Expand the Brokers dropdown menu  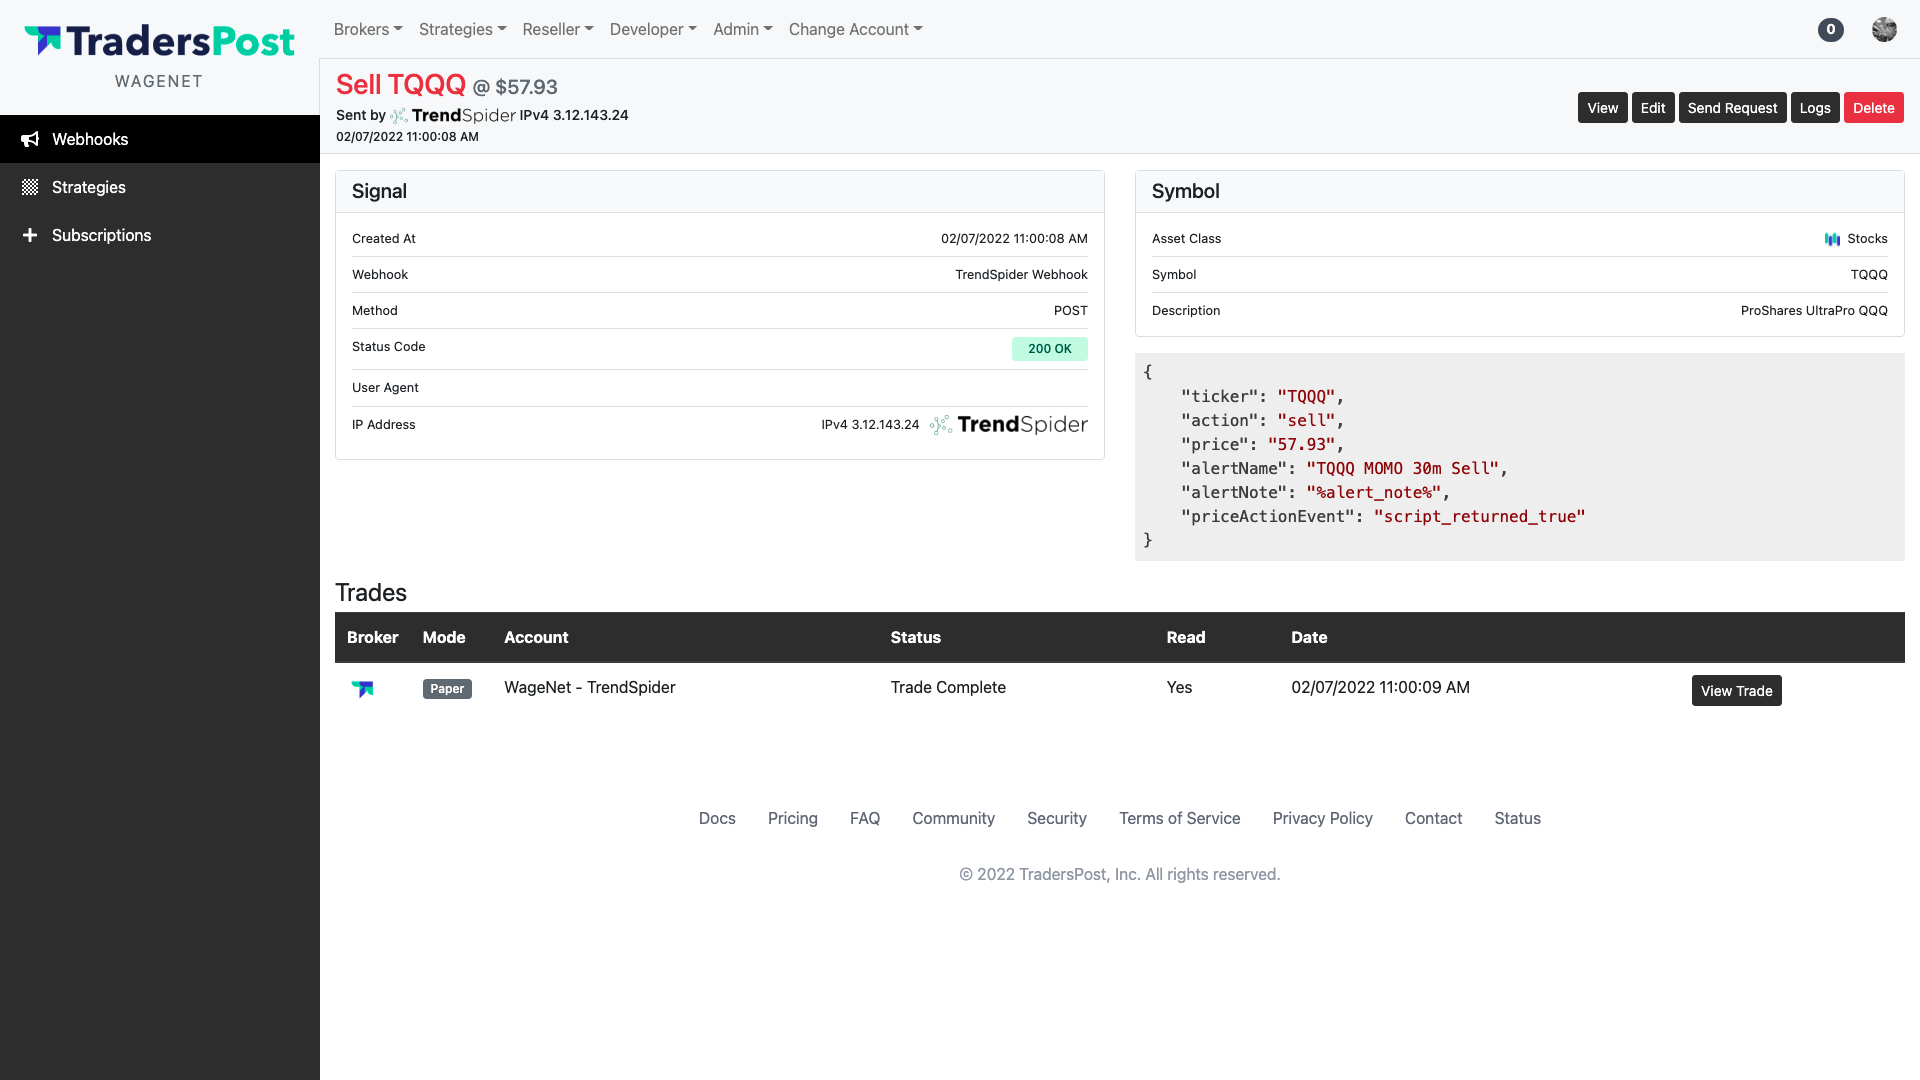pyautogui.click(x=368, y=29)
